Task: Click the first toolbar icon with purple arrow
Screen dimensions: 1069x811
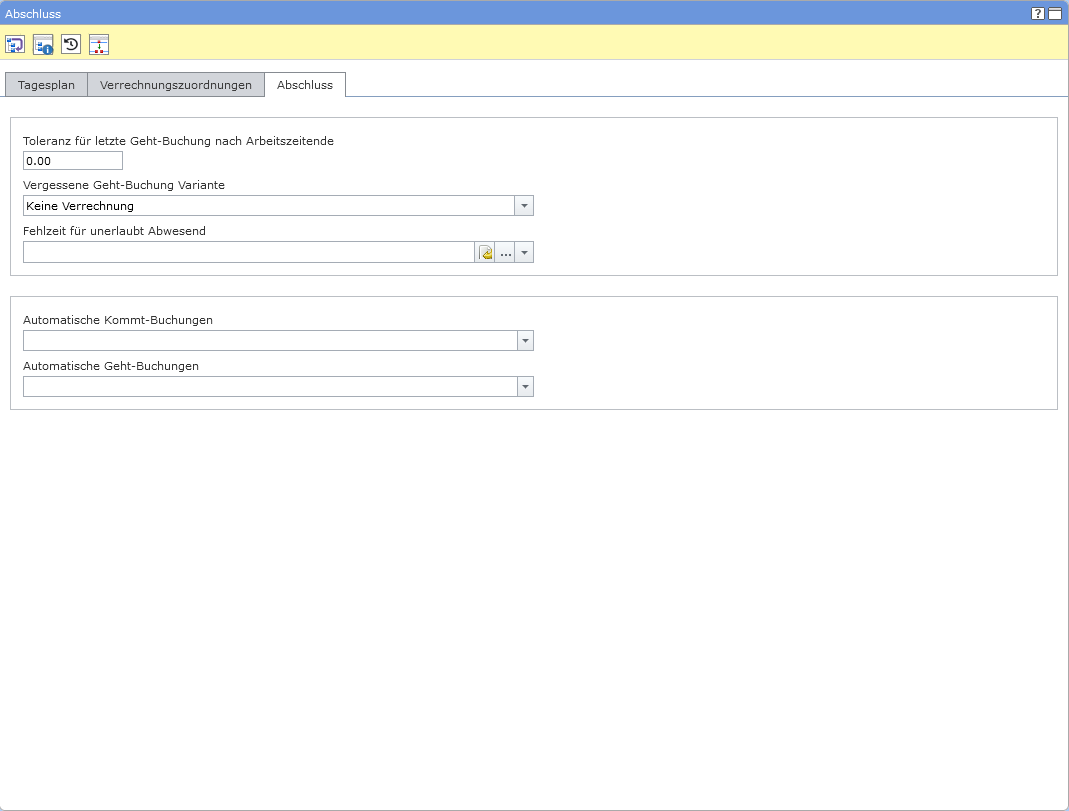Action: [15, 44]
